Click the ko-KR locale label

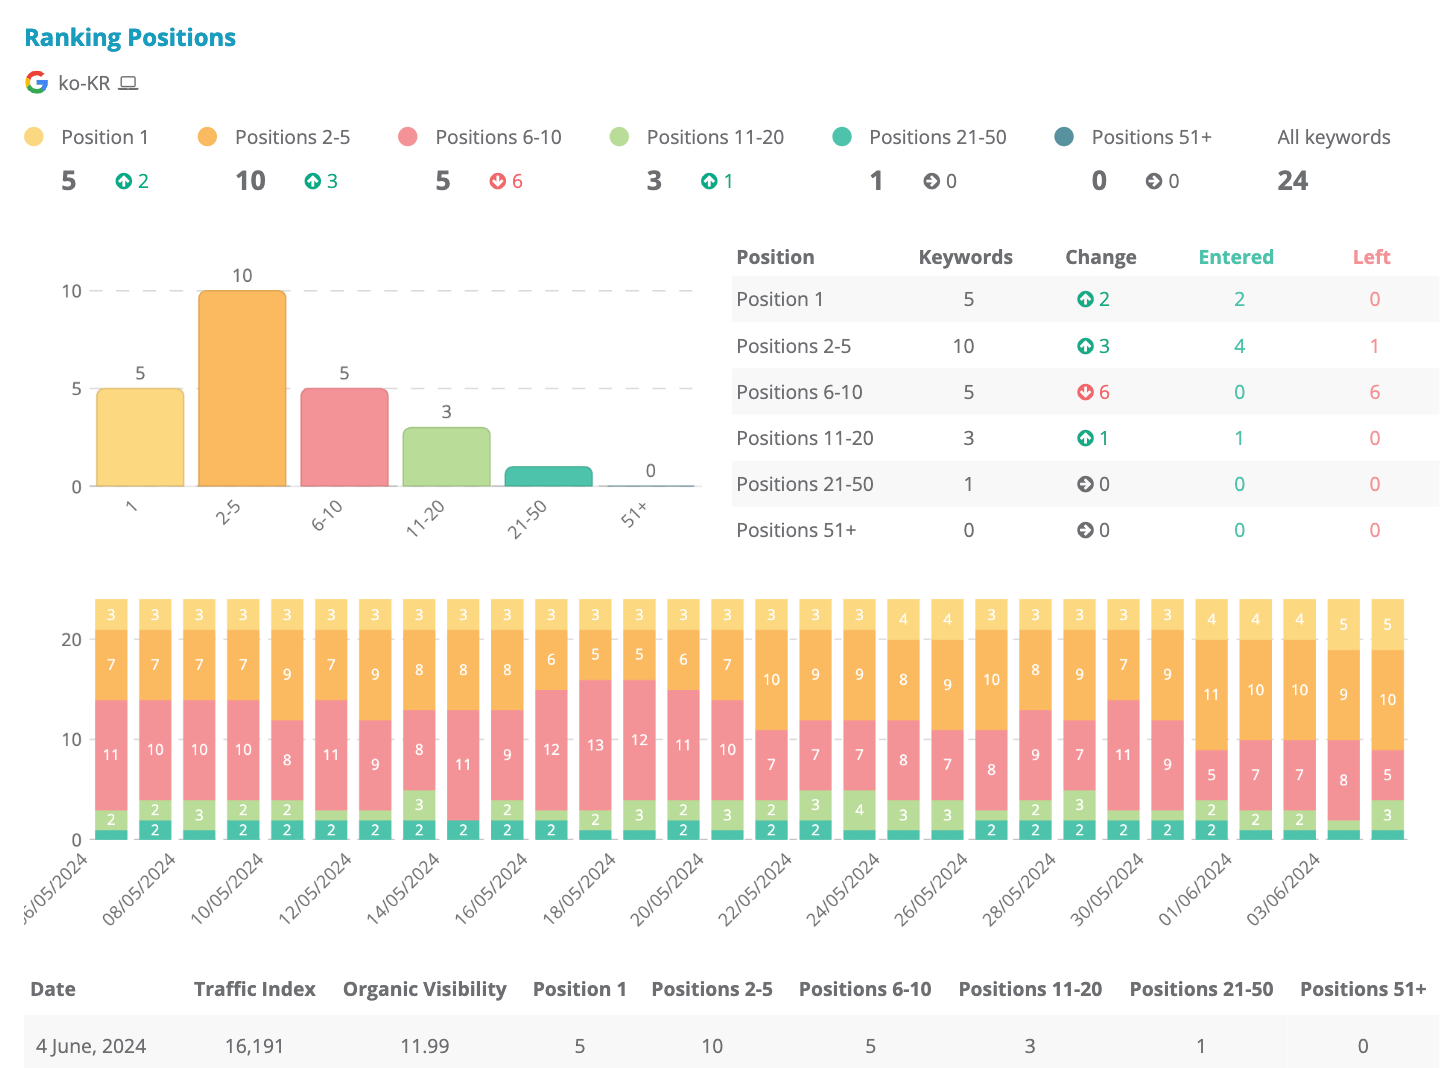pos(84,83)
